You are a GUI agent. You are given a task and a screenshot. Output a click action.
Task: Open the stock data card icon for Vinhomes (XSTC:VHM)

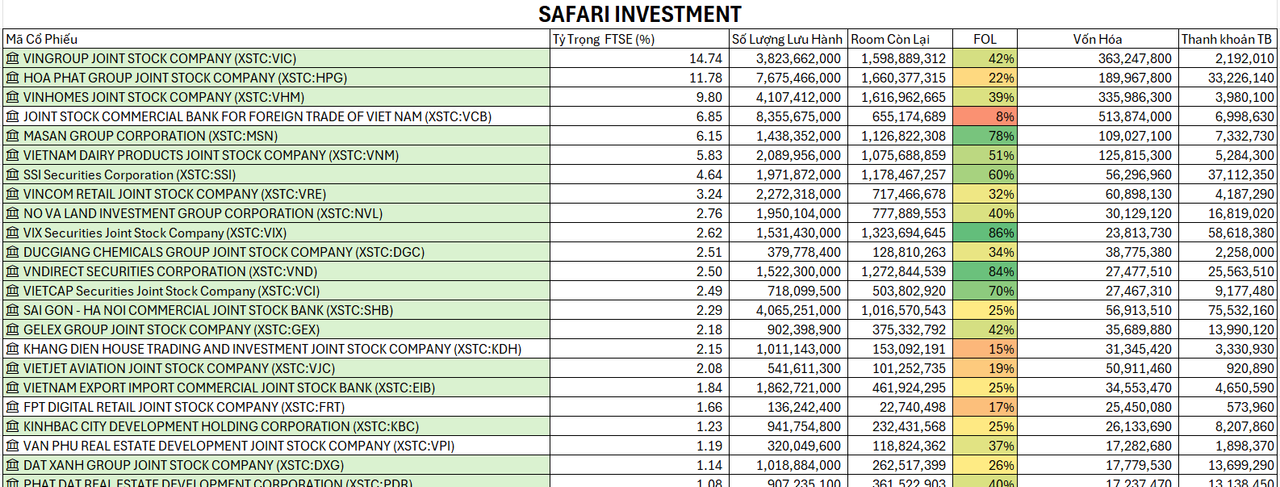point(13,97)
